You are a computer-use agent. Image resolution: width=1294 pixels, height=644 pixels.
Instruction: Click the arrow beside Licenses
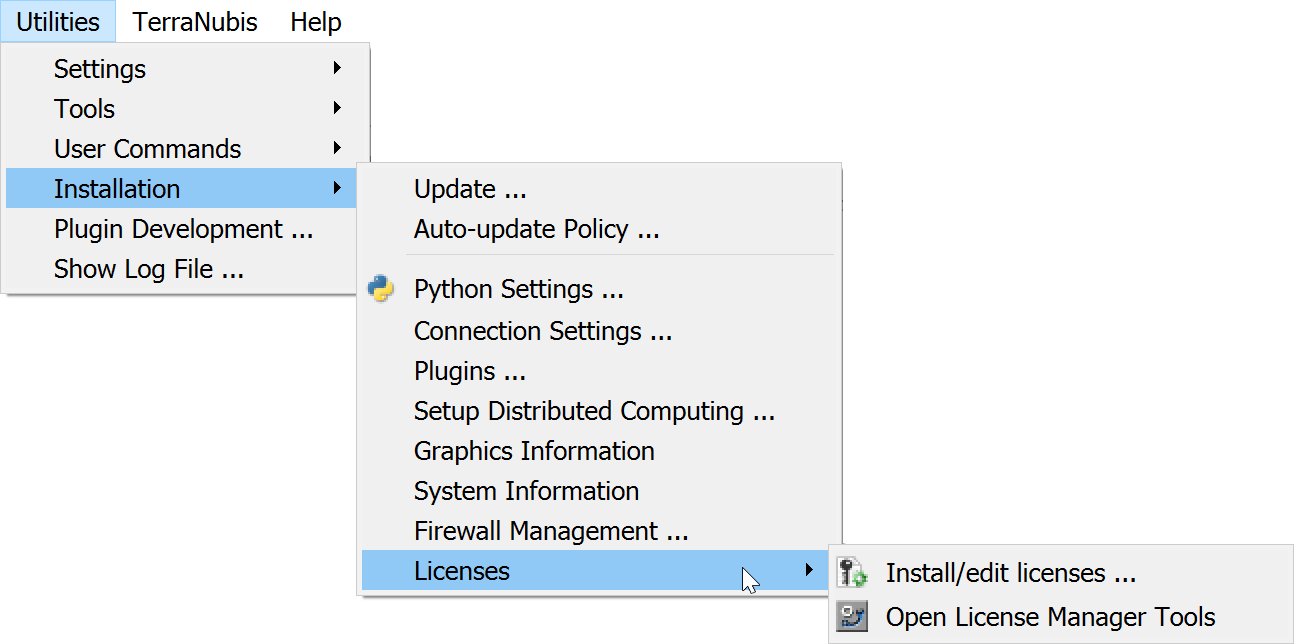pos(810,570)
